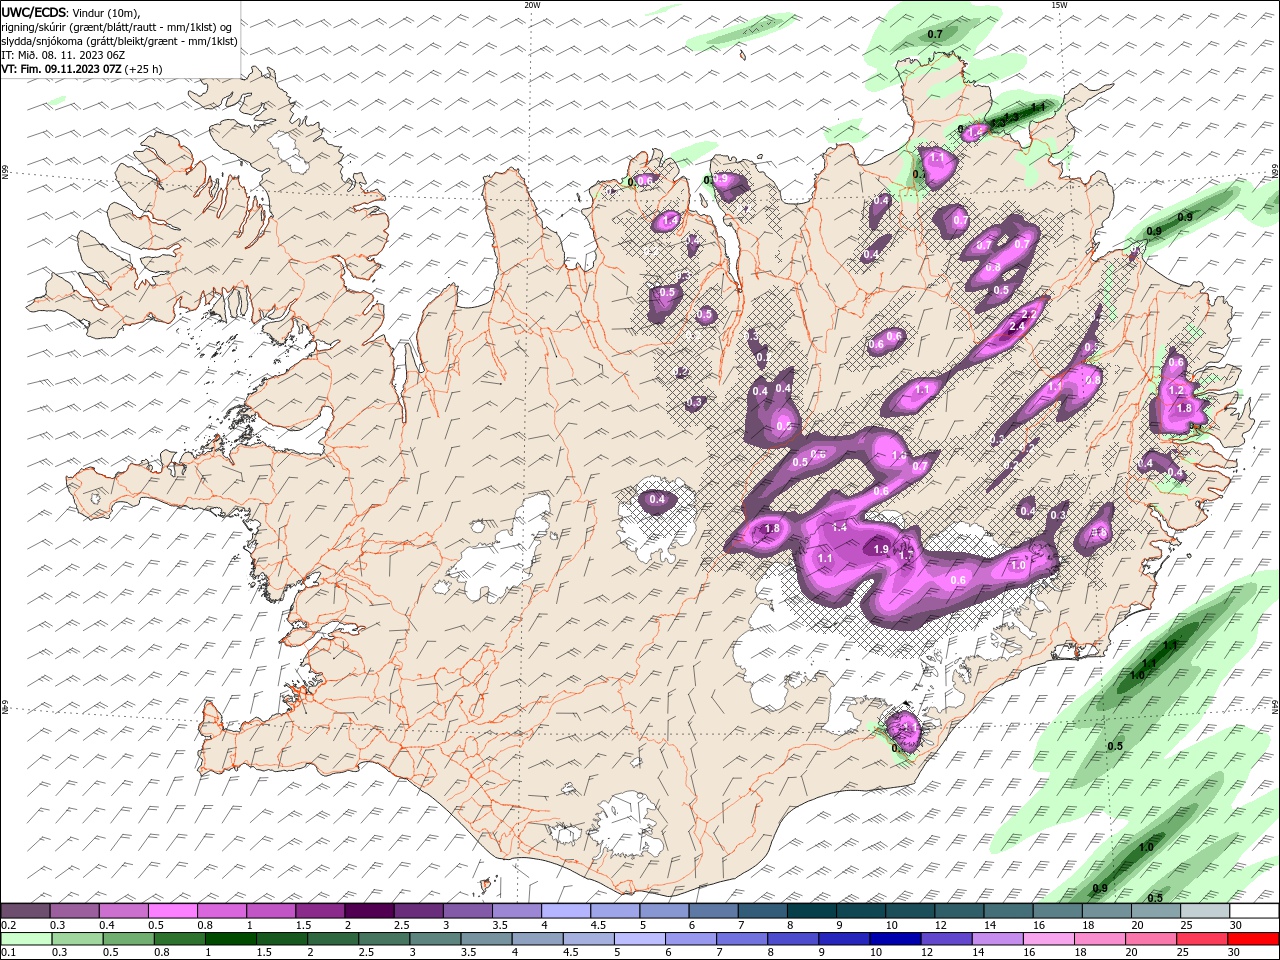1280x960 pixels.
Task: Select the 16–18 grey-teal snow legend swatch
Action: pyautogui.click(x=1056, y=911)
